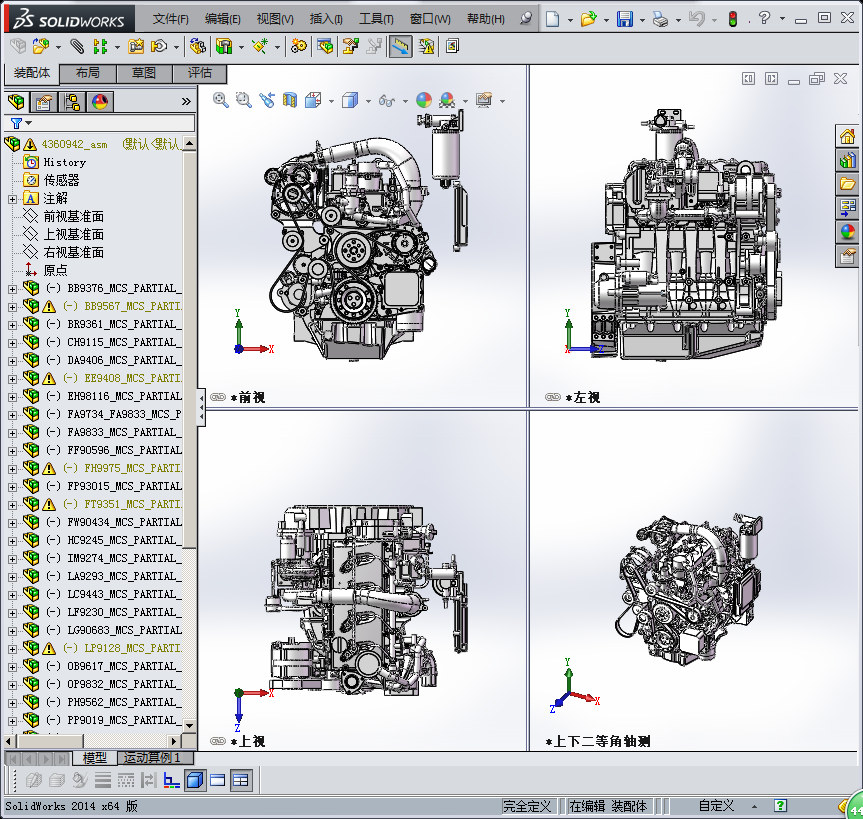Click the Assembly Features icon
This screenshot has width=863, height=819.
(x=224, y=46)
